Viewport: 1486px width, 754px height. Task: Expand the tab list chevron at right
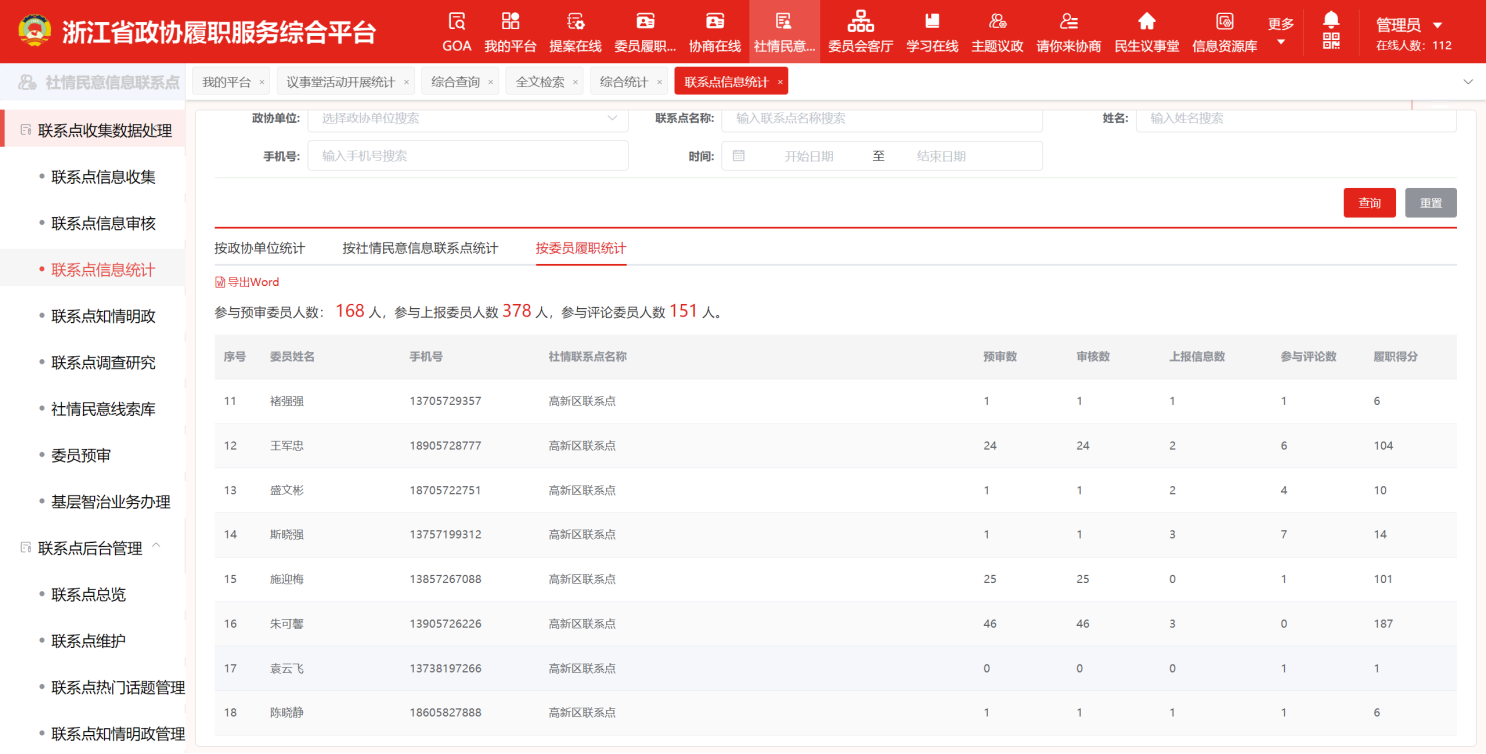pyautogui.click(x=1468, y=82)
